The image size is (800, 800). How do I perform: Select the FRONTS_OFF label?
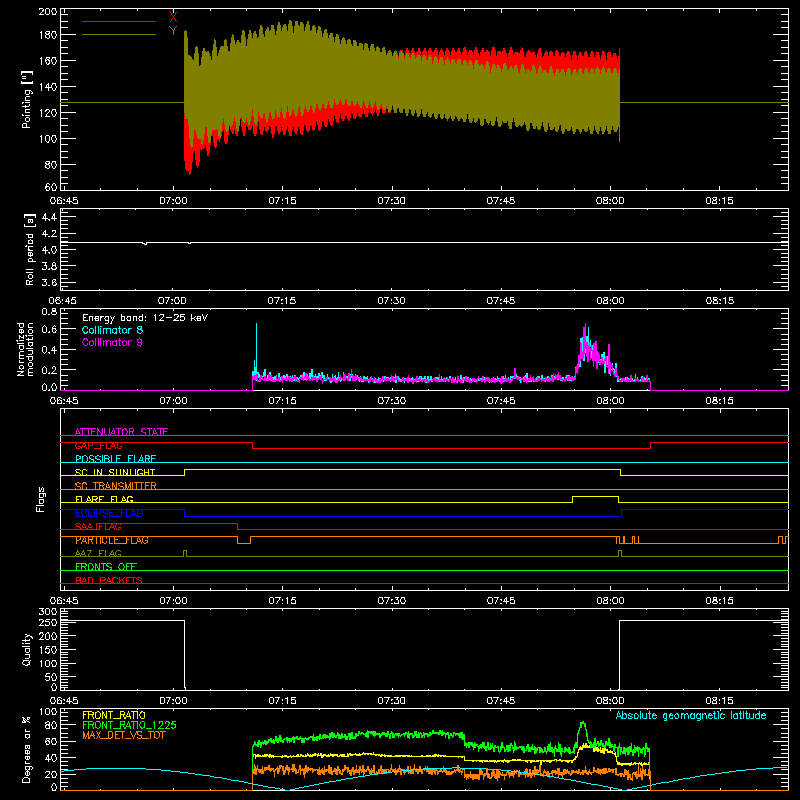coord(106,567)
